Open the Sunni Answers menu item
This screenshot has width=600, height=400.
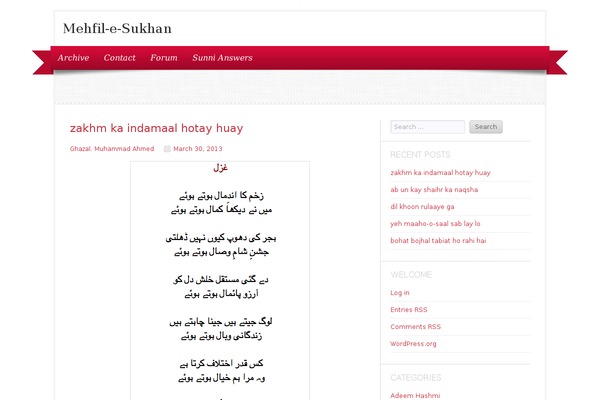coord(222,58)
